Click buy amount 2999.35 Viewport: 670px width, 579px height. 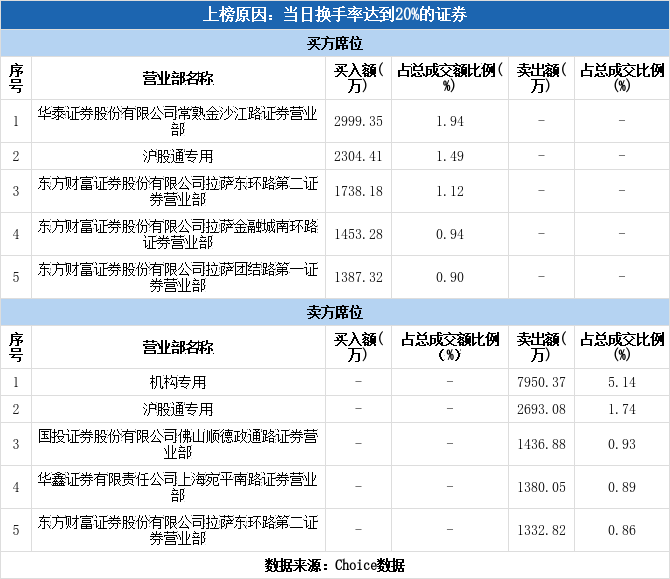(358, 121)
